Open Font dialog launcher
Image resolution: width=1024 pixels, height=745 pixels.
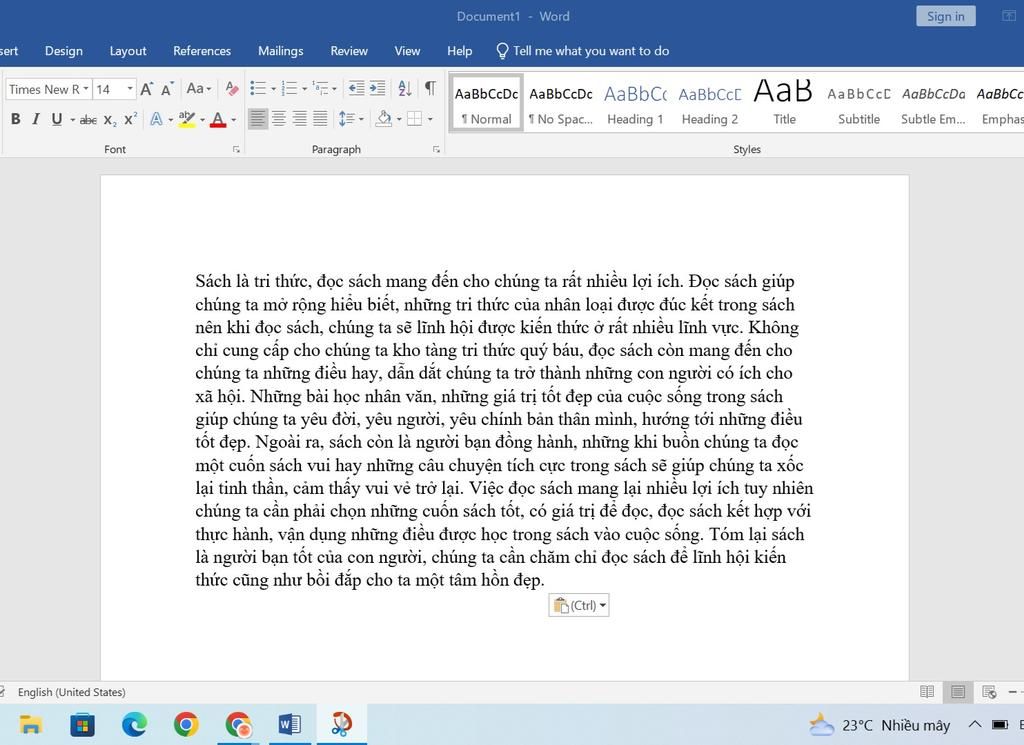pos(236,150)
